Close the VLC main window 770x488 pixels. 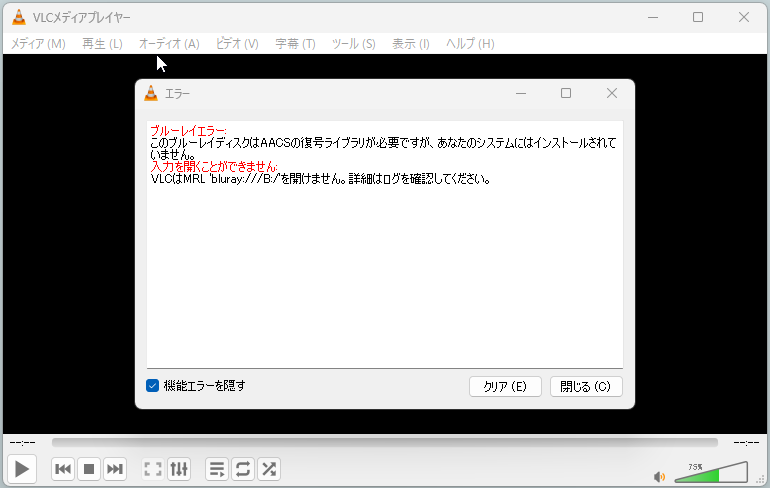point(743,17)
